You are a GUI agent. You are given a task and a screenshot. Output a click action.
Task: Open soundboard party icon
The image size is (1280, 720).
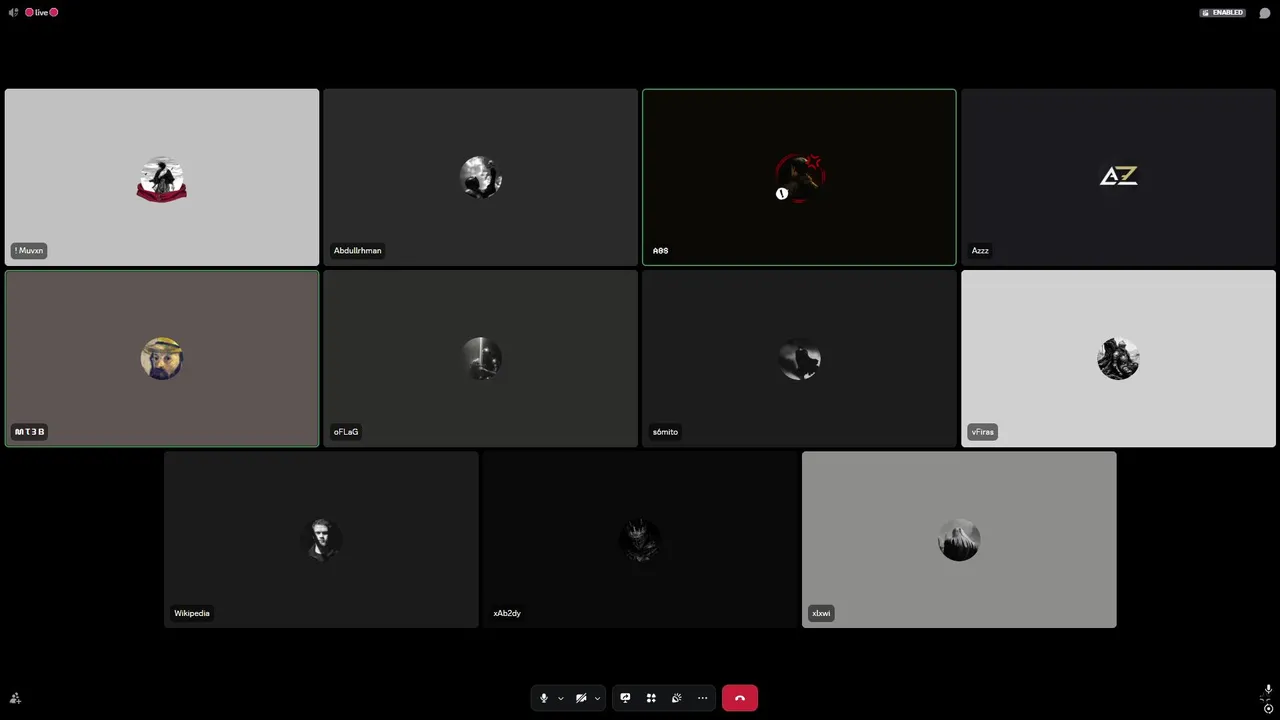click(677, 698)
